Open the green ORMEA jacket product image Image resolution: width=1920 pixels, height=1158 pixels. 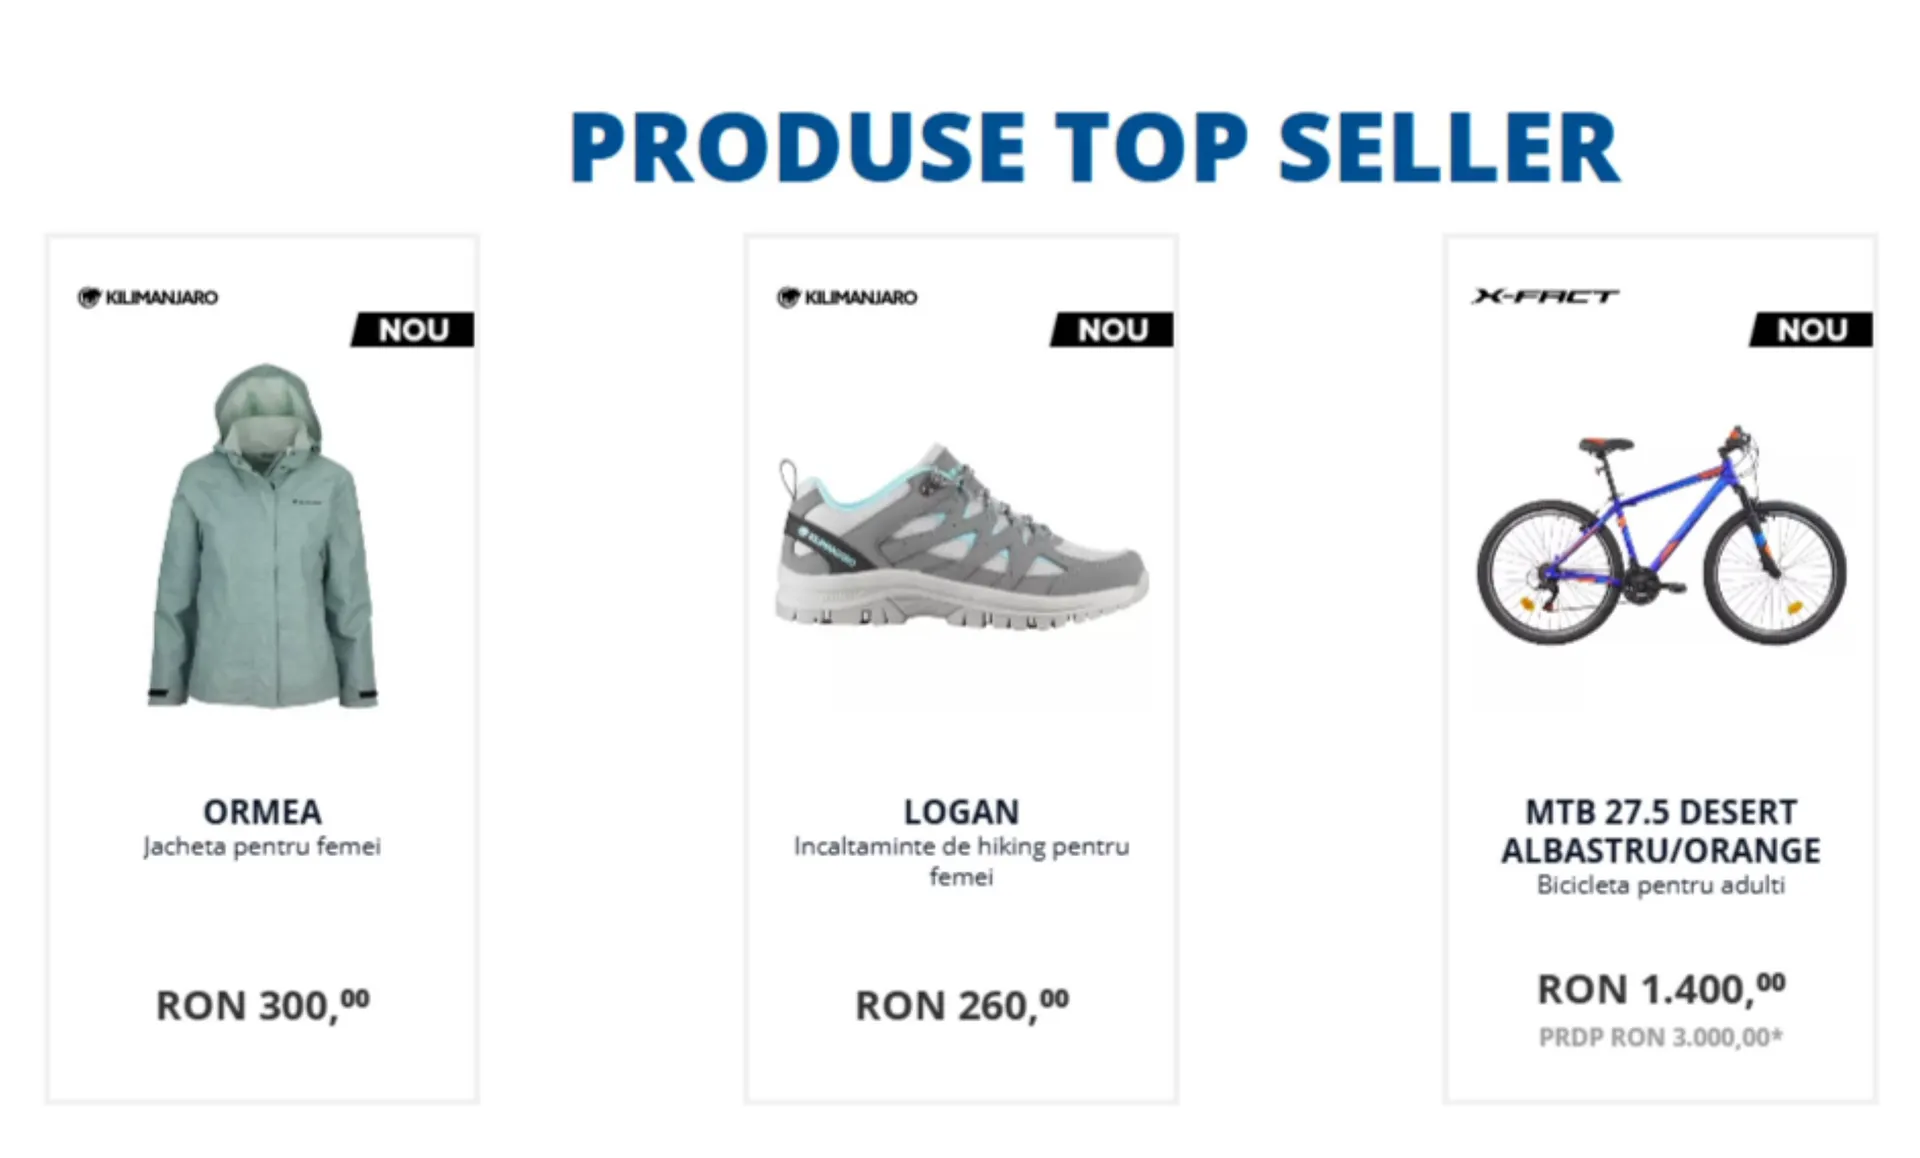[263, 538]
